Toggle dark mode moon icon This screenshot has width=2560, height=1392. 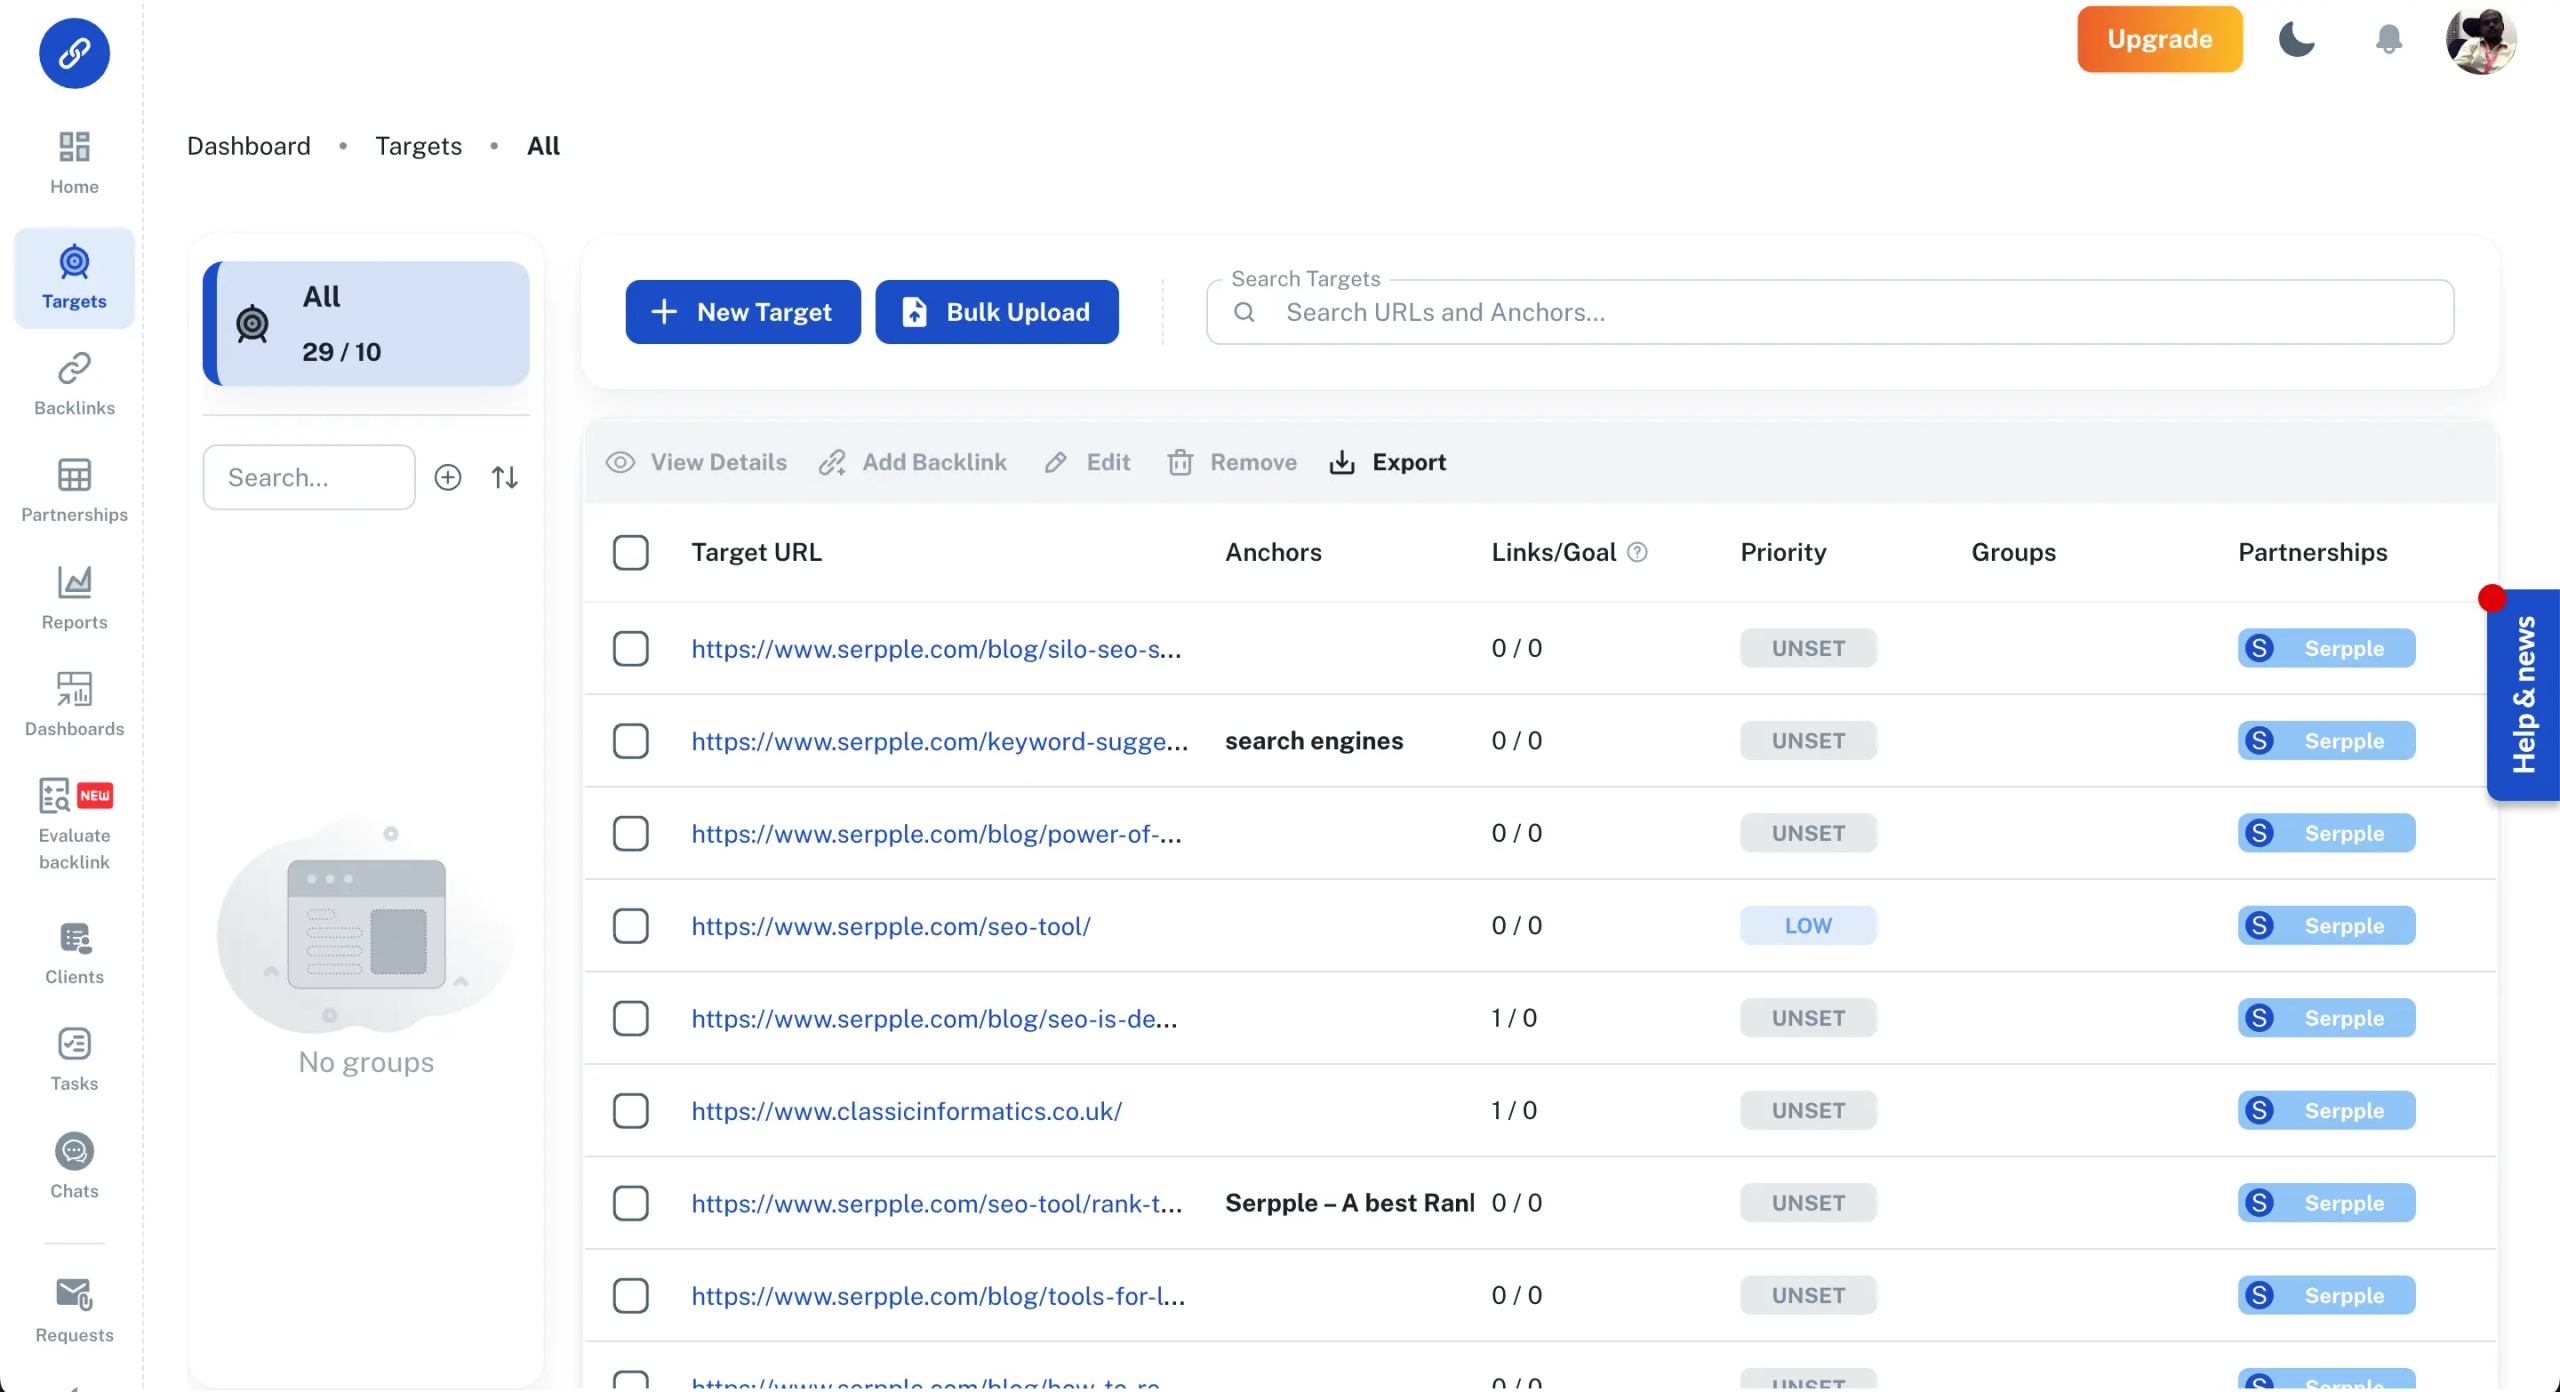pos(2296,39)
